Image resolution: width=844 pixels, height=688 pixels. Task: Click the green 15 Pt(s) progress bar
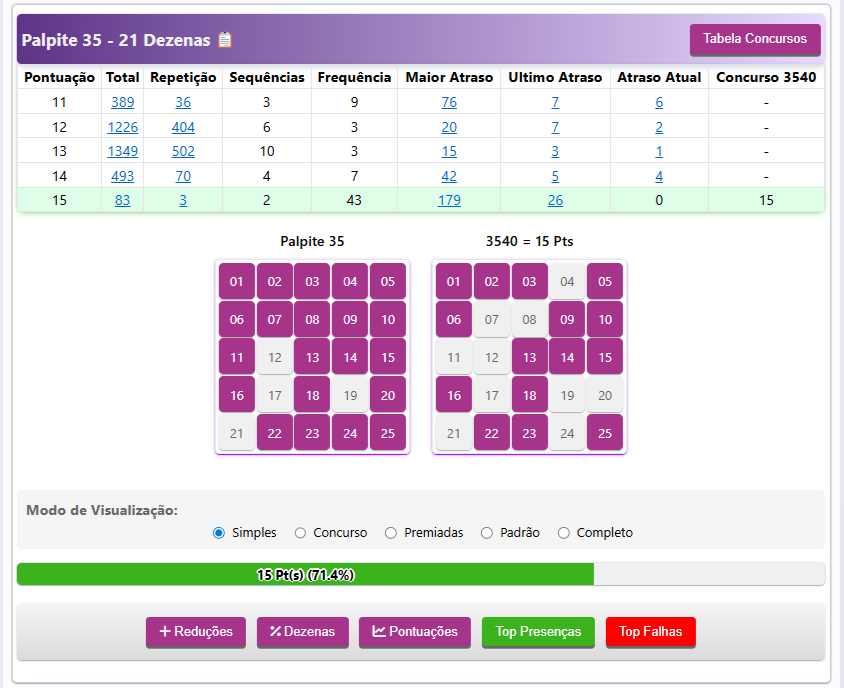(x=305, y=575)
